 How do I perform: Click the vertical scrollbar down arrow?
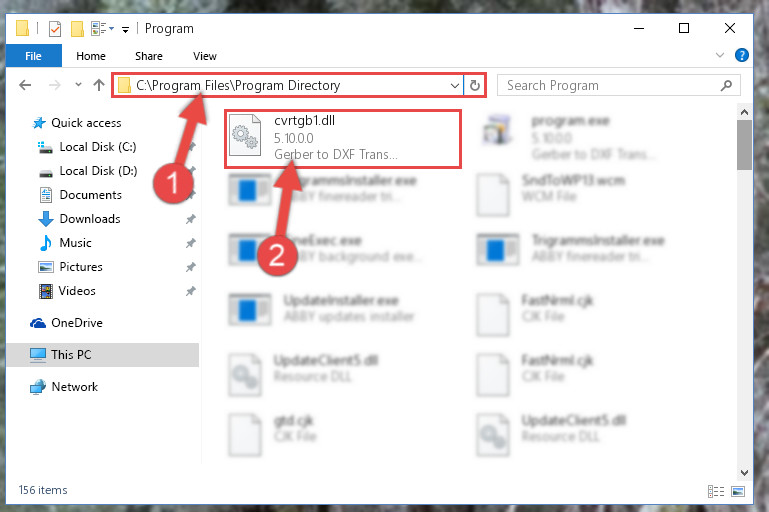(x=744, y=473)
